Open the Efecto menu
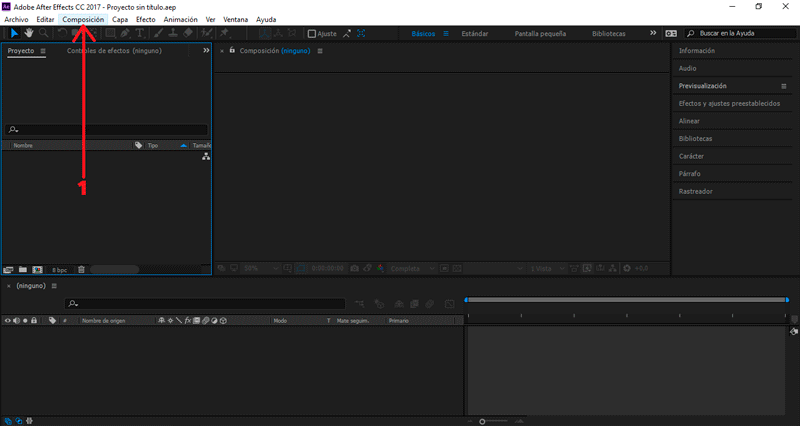Viewport: 800px width, 426px height. click(x=145, y=19)
